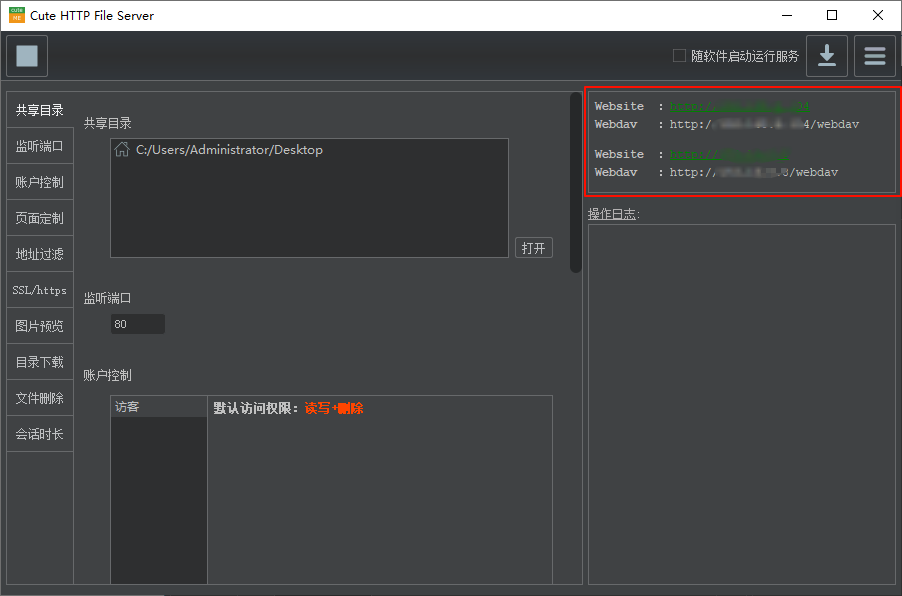The width and height of the screenshot is (902, 596).
Task: Click the port input field showing 80
Action: click(x=137, y=324)
